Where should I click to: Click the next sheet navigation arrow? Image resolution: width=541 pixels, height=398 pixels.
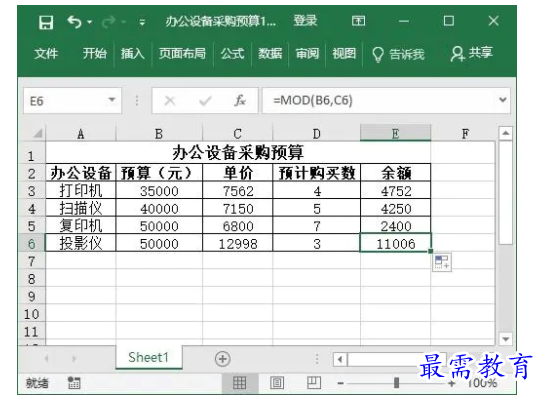[73, 359]
